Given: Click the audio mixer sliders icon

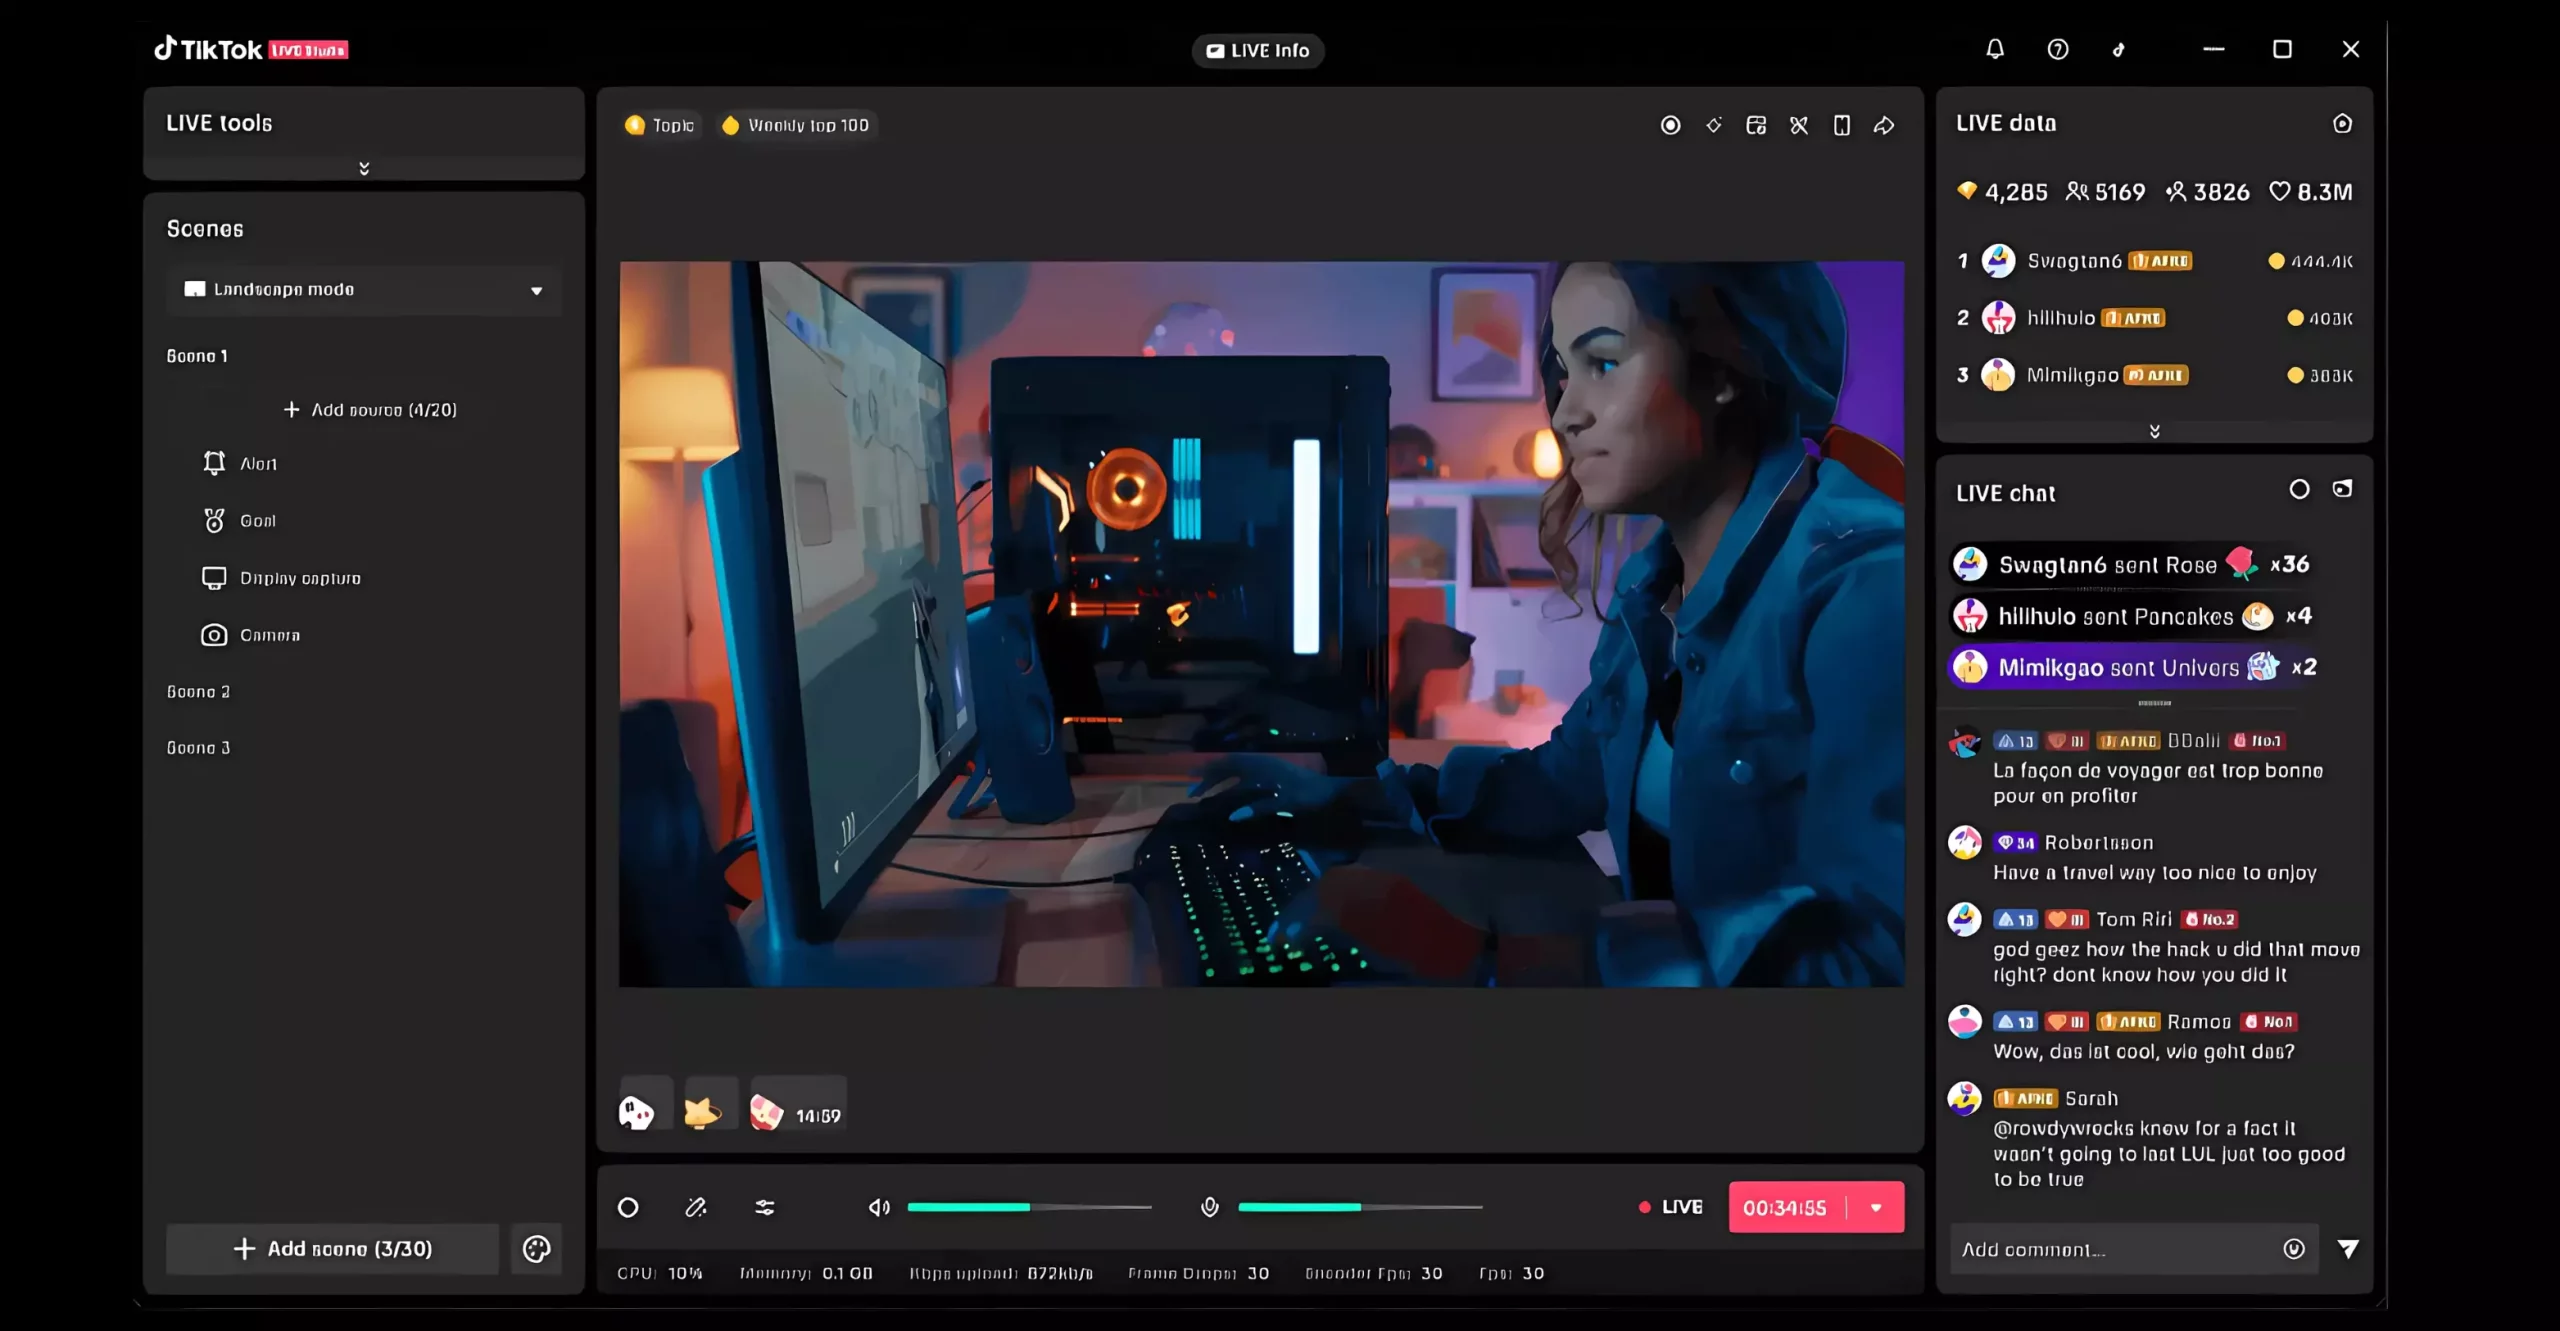Looking at the screenshot, I should pos(765,1208).
